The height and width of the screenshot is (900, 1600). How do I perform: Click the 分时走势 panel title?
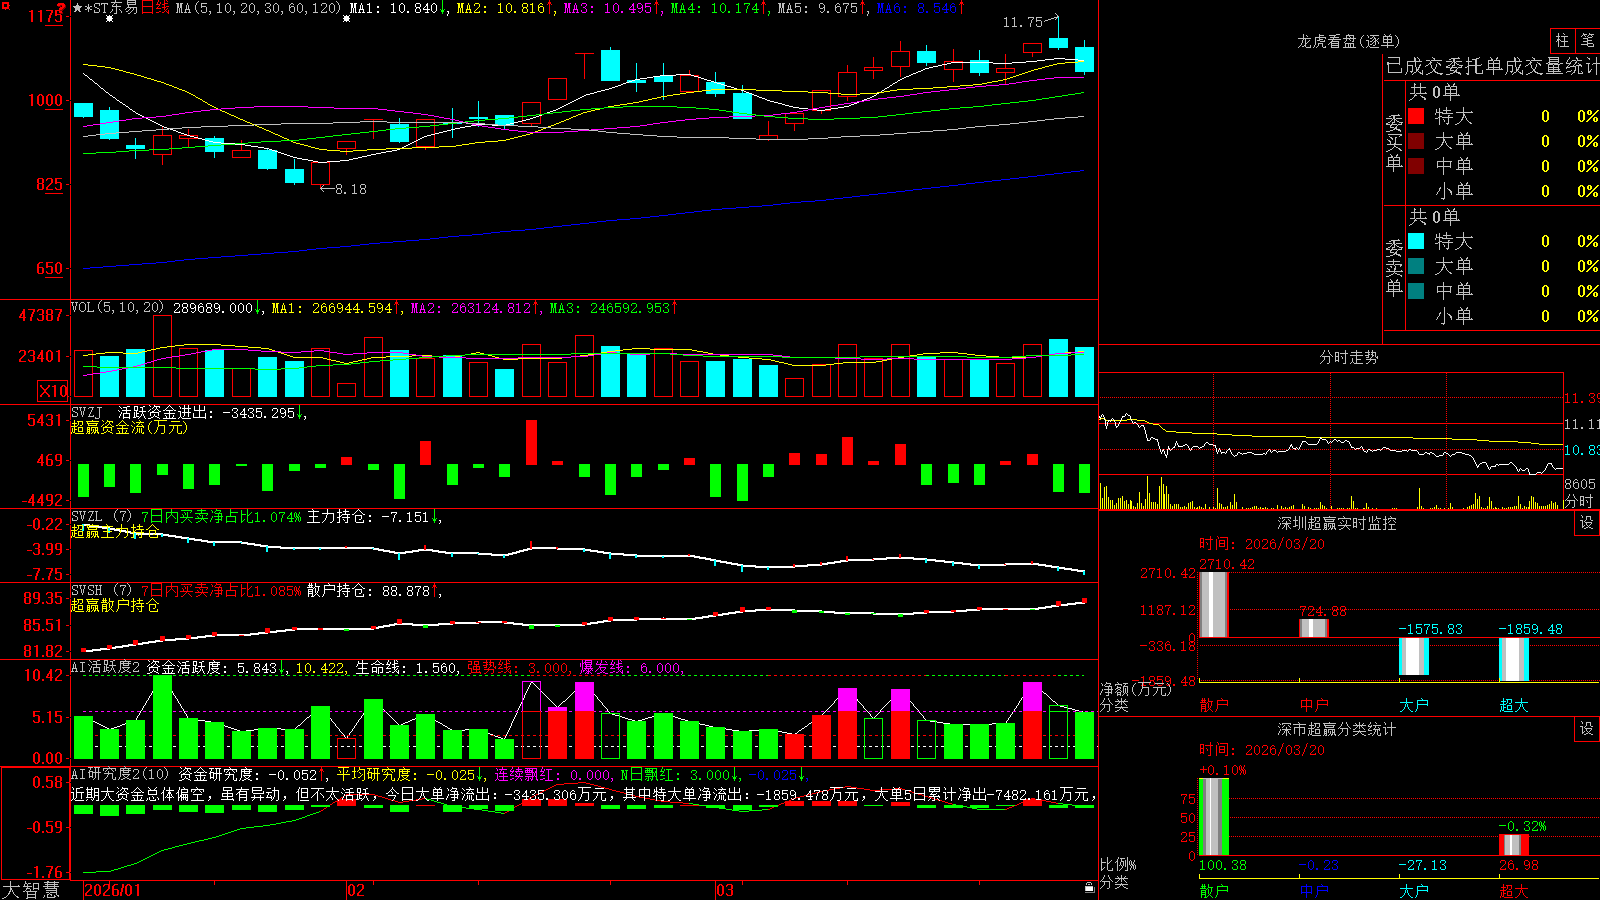point(1348,357)
